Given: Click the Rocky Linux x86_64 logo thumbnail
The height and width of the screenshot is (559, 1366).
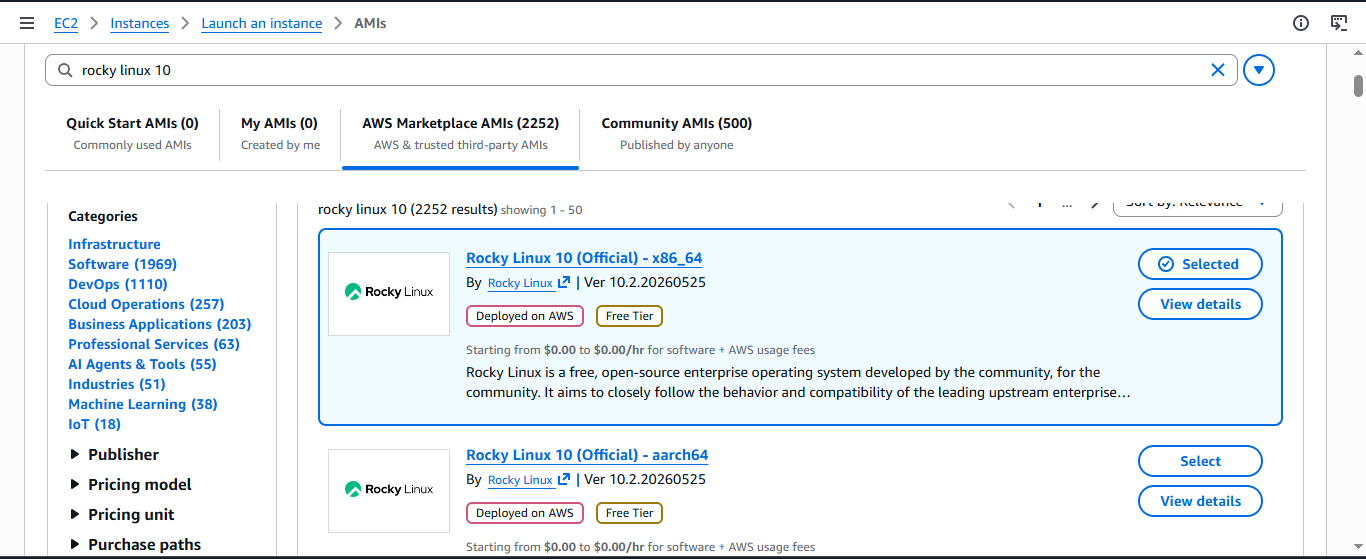Looking at the screenshot, I should 389,292.
